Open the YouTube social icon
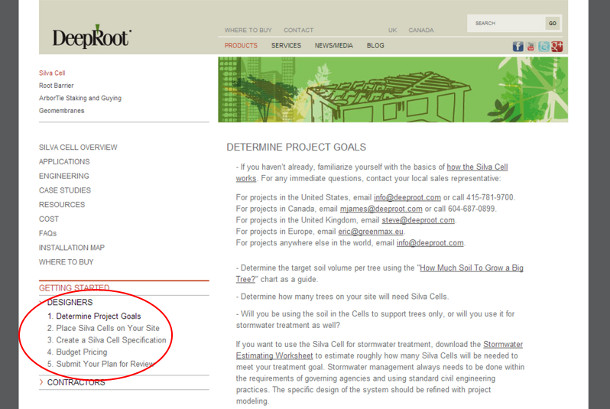610x409 pixels. [531, 47]
